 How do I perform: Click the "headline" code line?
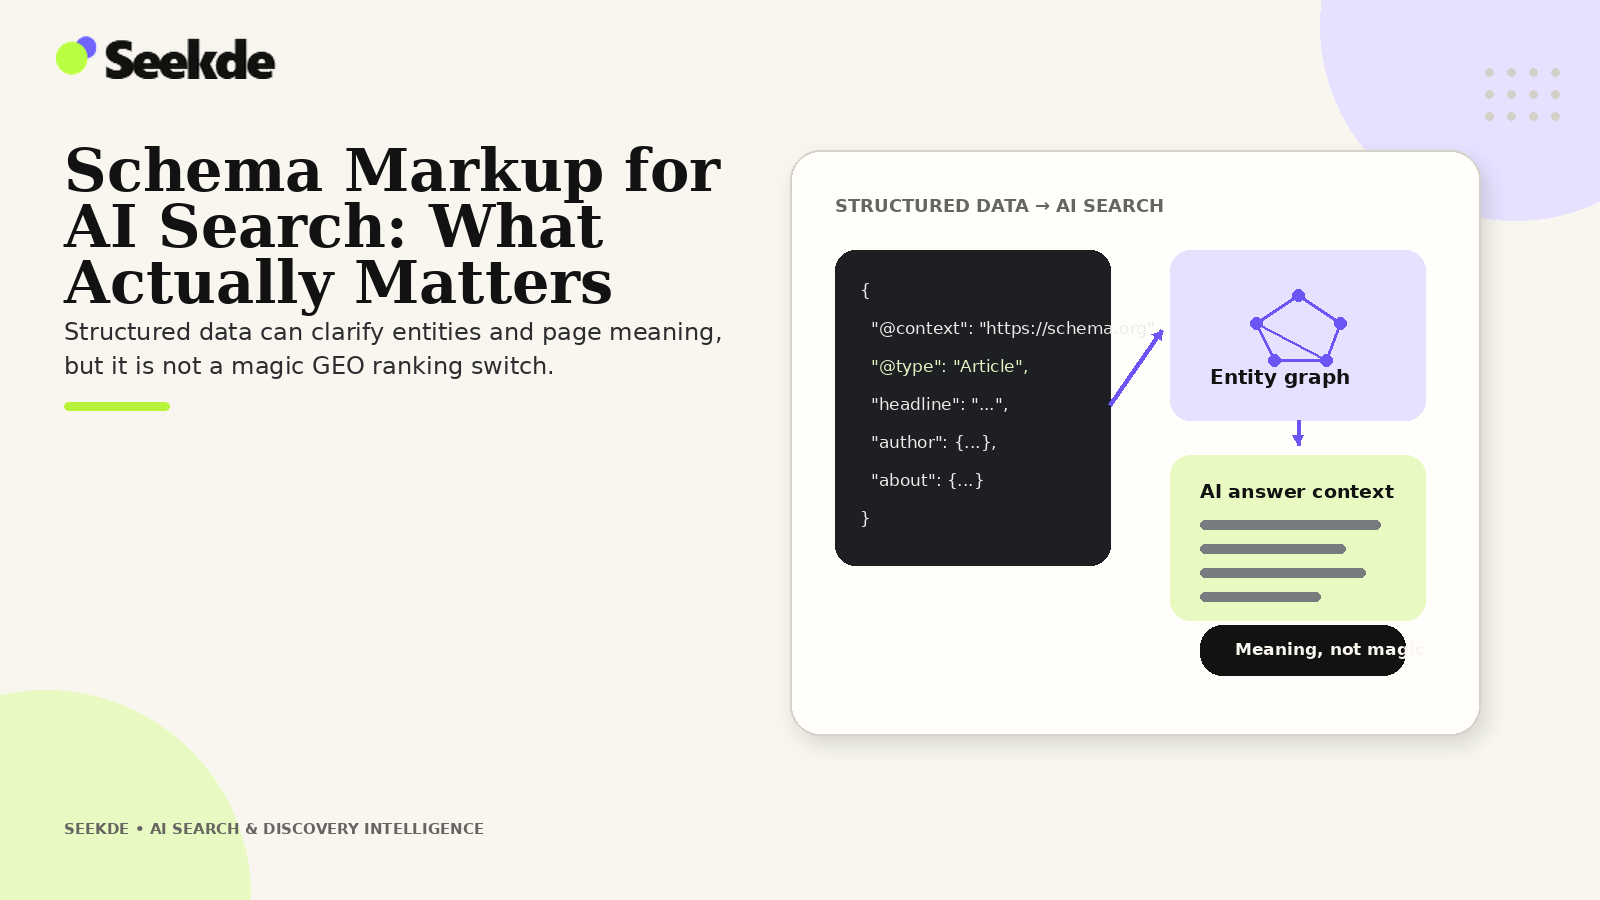pyautogui.click(x=939, y=404)
